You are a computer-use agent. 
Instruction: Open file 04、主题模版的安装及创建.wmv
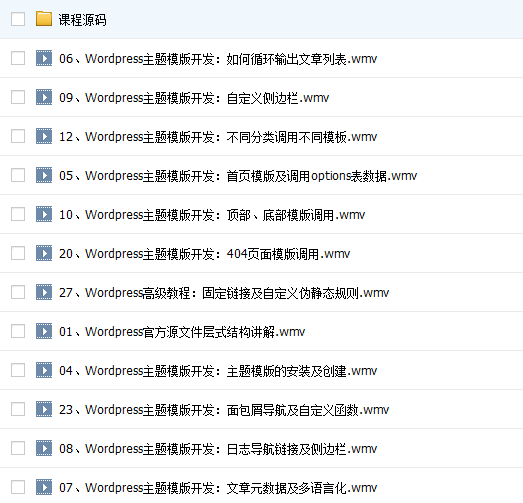pyautogui.click(x=218, y=371)
